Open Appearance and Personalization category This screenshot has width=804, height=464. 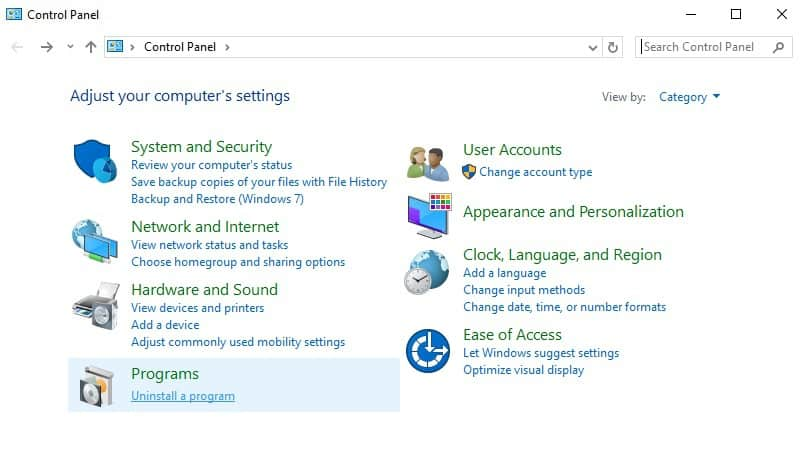point(574,212)
